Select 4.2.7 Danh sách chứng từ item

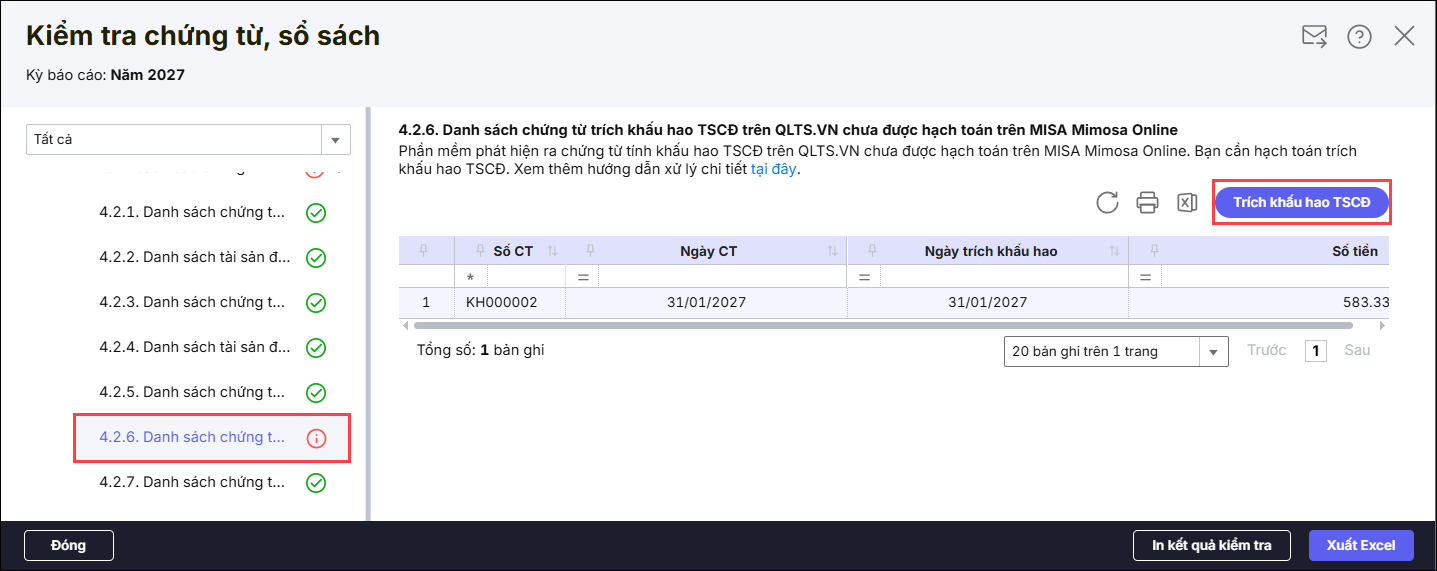coord(193,483)
